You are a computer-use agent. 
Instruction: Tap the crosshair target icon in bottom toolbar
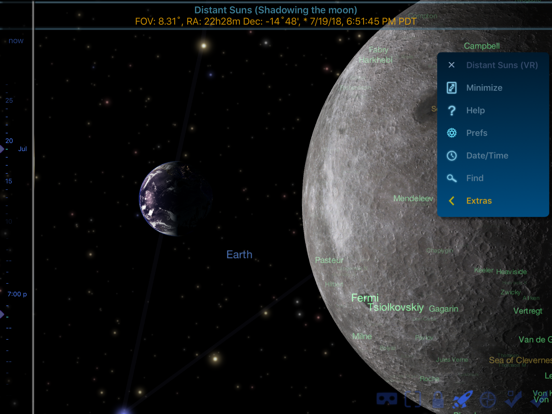tap(488, 400)
